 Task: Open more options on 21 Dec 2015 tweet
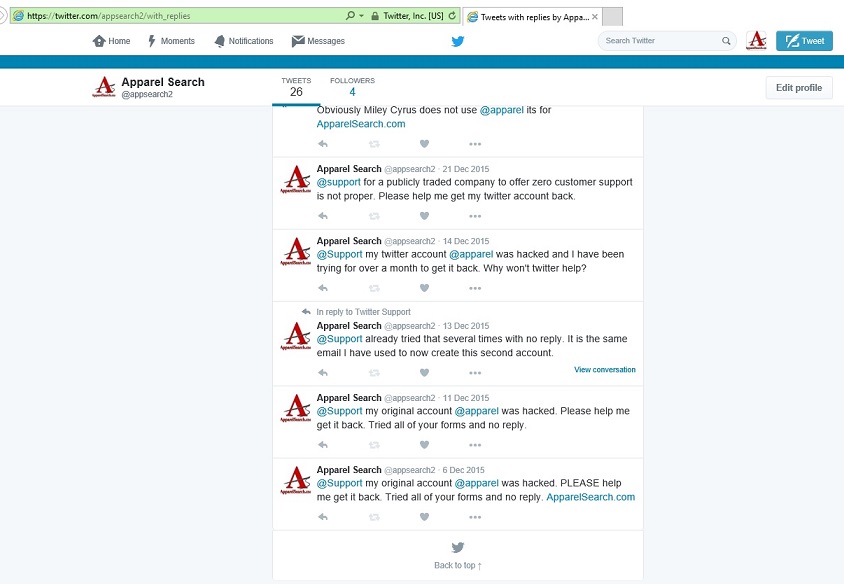tap(475, 216)
